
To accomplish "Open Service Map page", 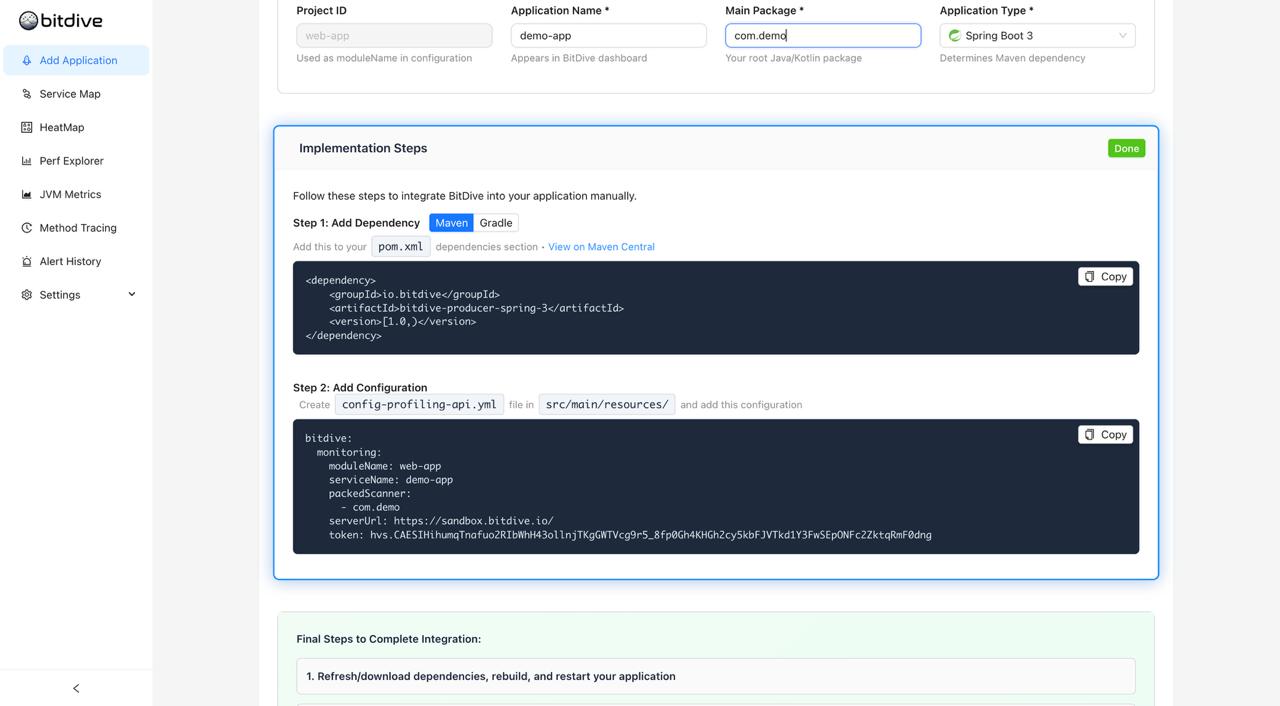I will click(x=76, y=94).
